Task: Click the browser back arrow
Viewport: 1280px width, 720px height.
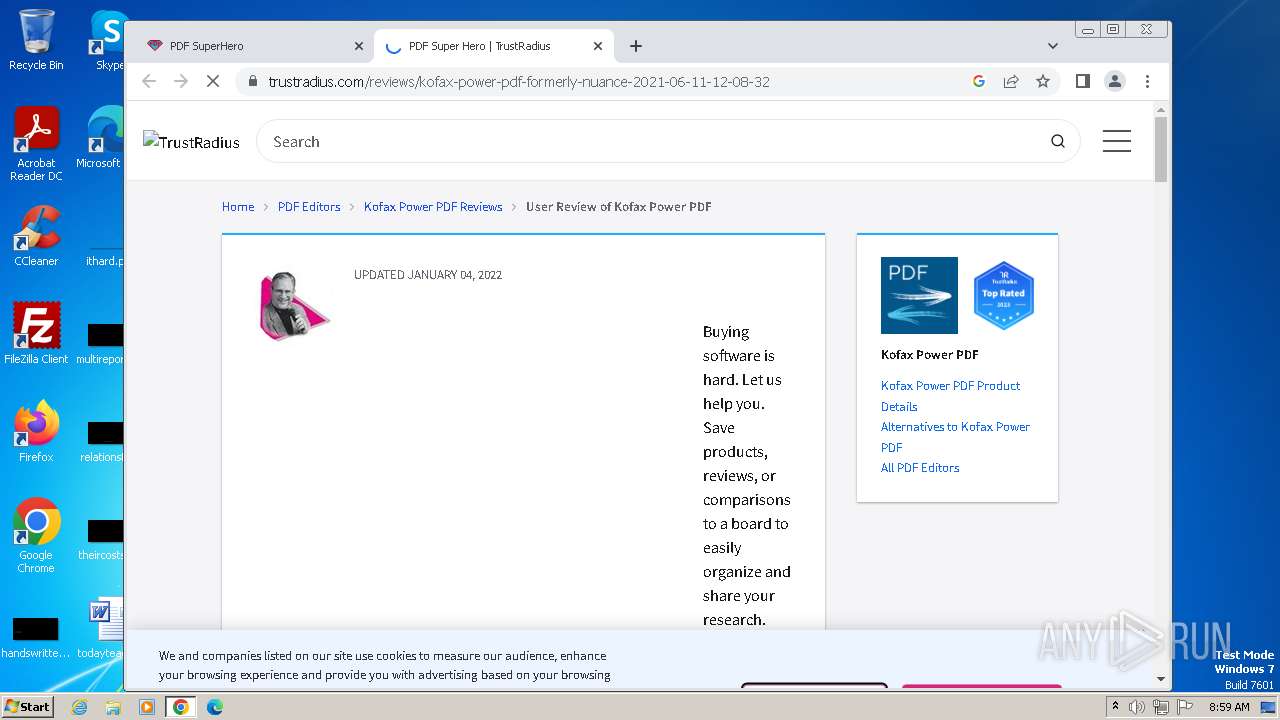Action: tap(149, 81)
